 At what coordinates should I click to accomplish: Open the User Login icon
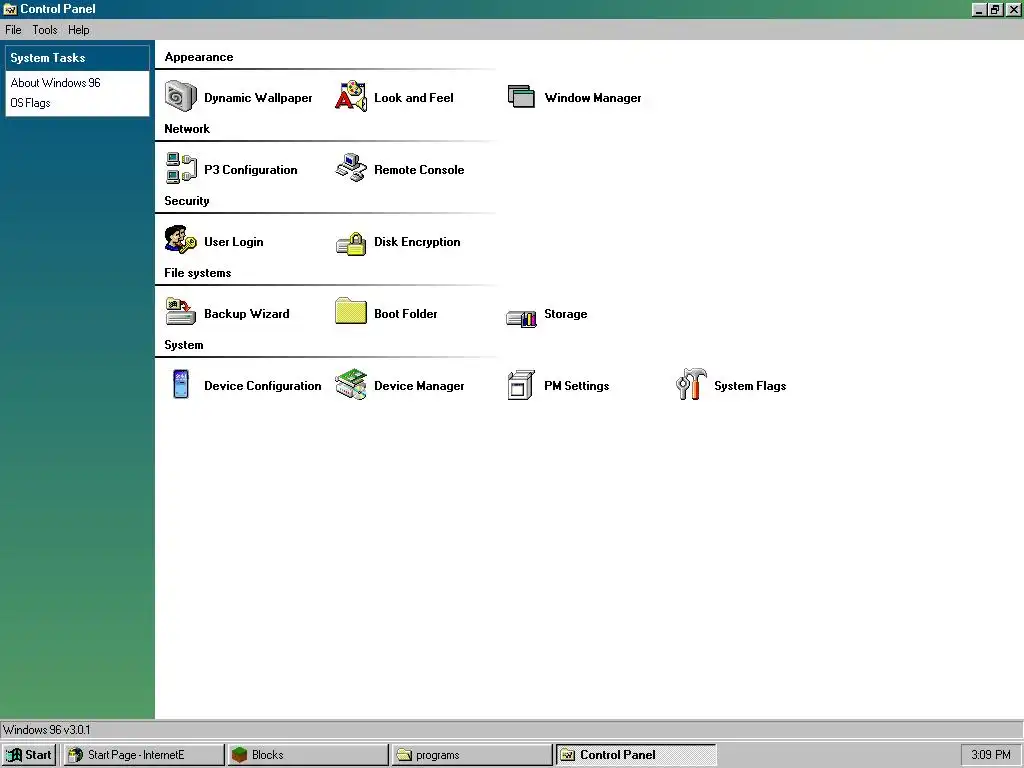click(x=180, y=240)
